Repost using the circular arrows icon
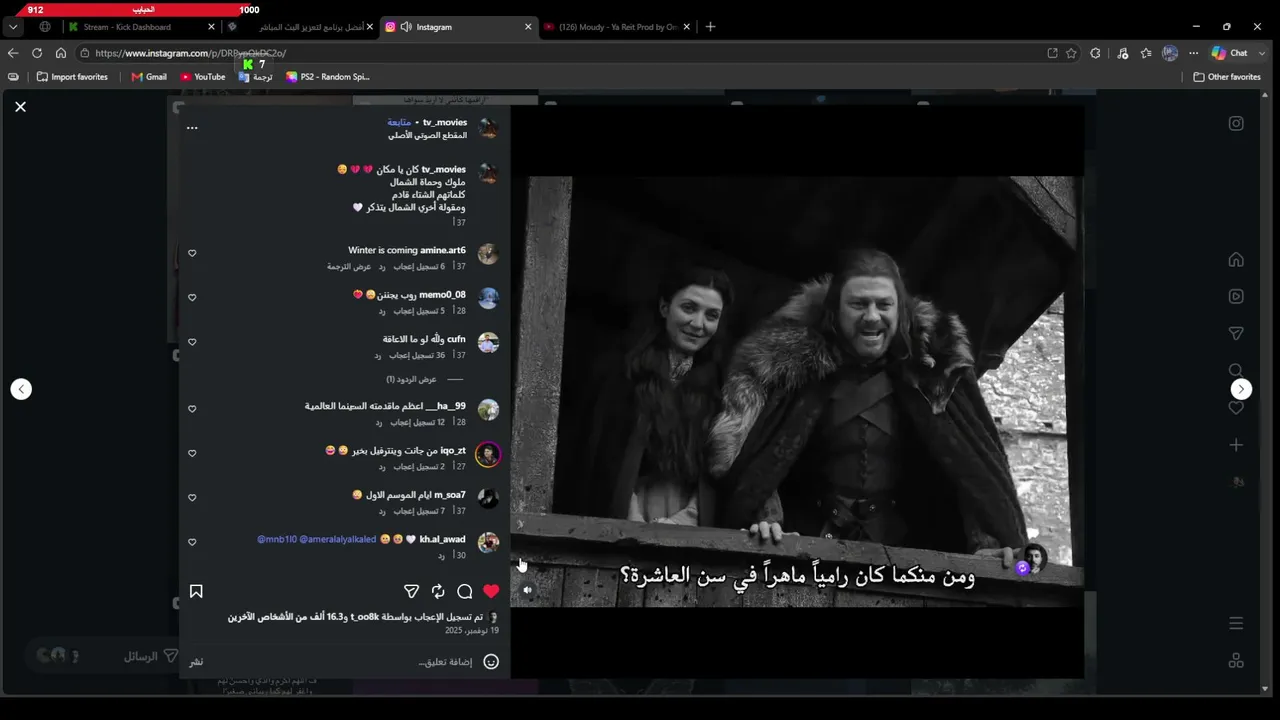 point(438,591)
